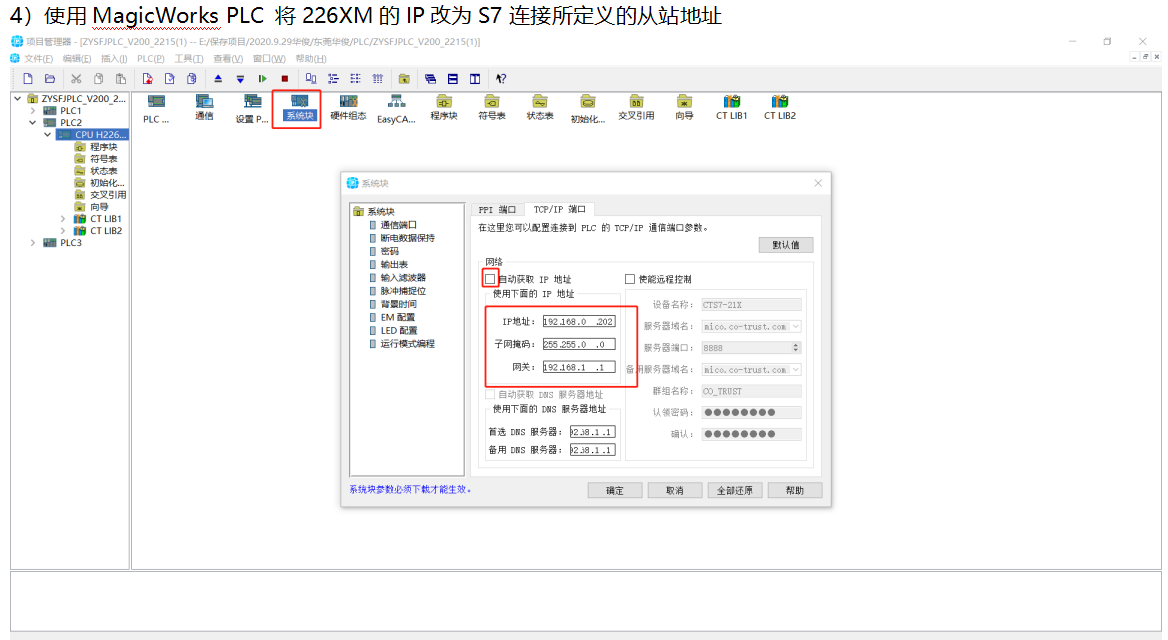Switch to the PPI 端口 tab
Image resolution: width=1168 pixels, height=640 pixels.
tap(497, 209)
